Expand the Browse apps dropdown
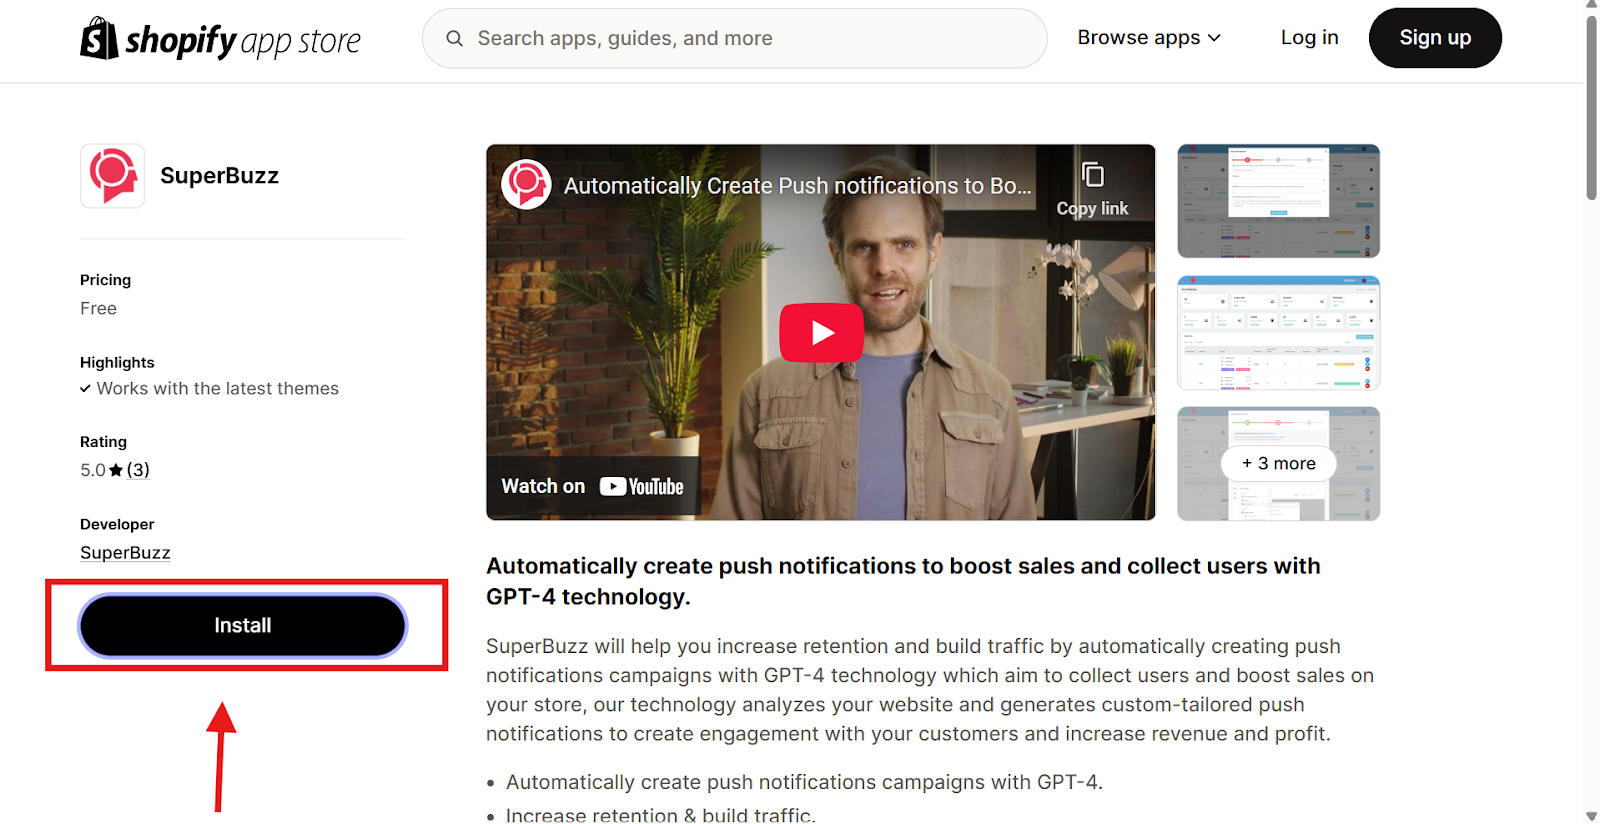This screenshot has height=824, width=1600. click(x=1149, y=38)
